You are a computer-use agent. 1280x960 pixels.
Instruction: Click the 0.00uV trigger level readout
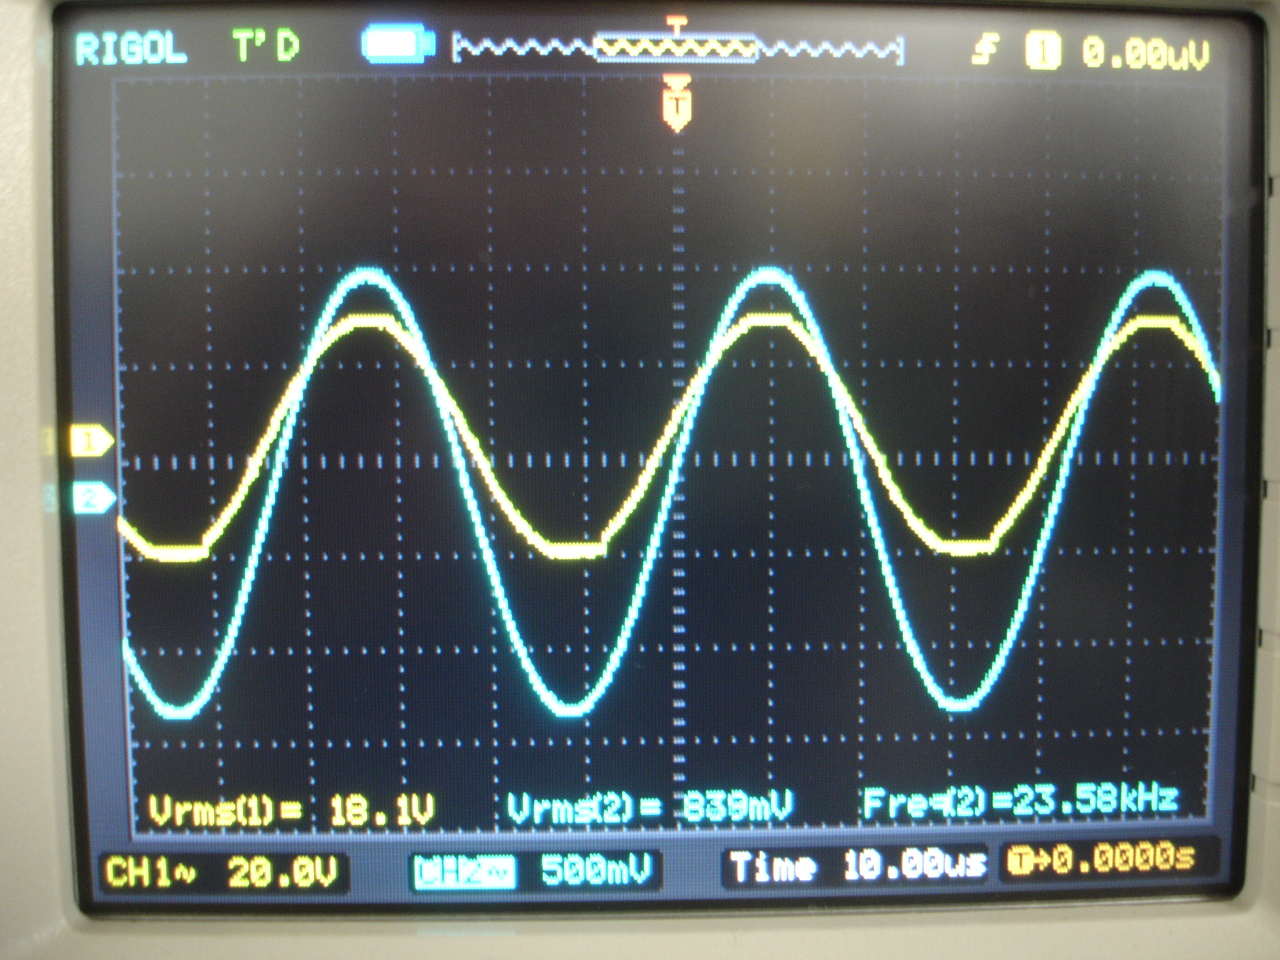click(1144, 52)
